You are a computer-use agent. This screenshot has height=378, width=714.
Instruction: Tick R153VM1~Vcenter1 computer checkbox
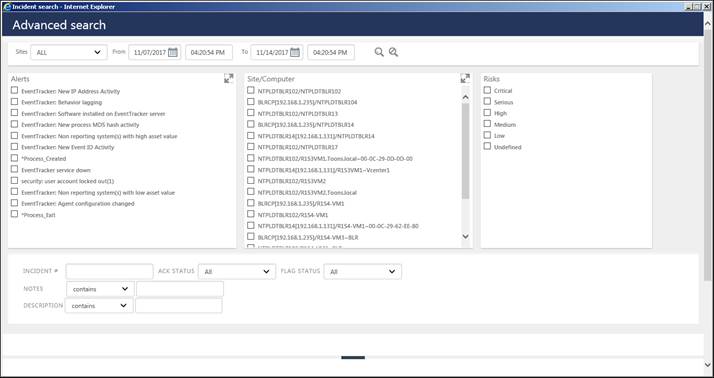click(251, 169)
